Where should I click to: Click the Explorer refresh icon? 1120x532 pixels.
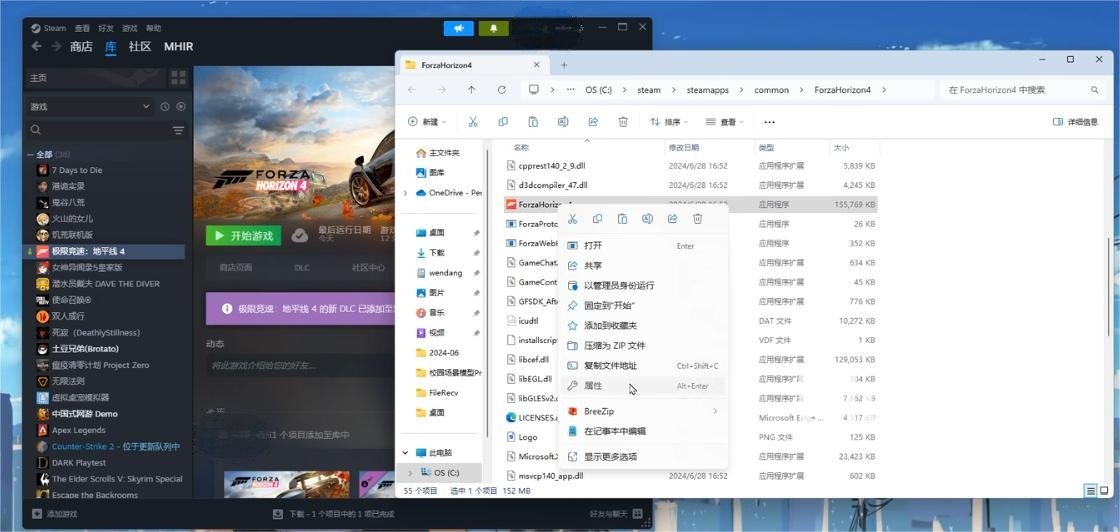pyautogui.click(x=502, y=90)
